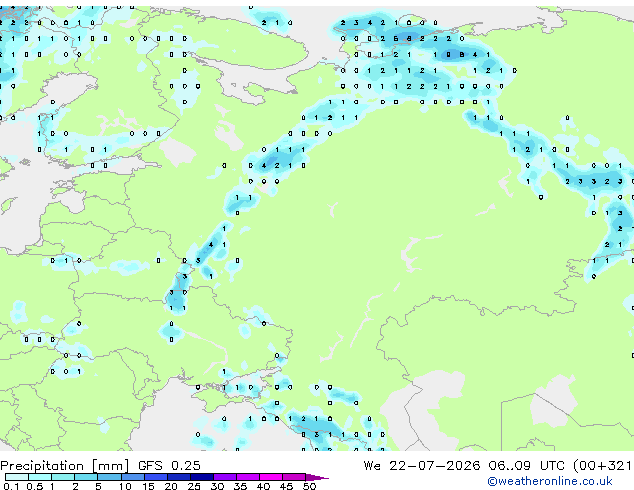Image resolution: width=634 pixels, height=490 pixels.
Task: Pick the legend swatch between 45 and 50
Action: click(x=294, y=477)
